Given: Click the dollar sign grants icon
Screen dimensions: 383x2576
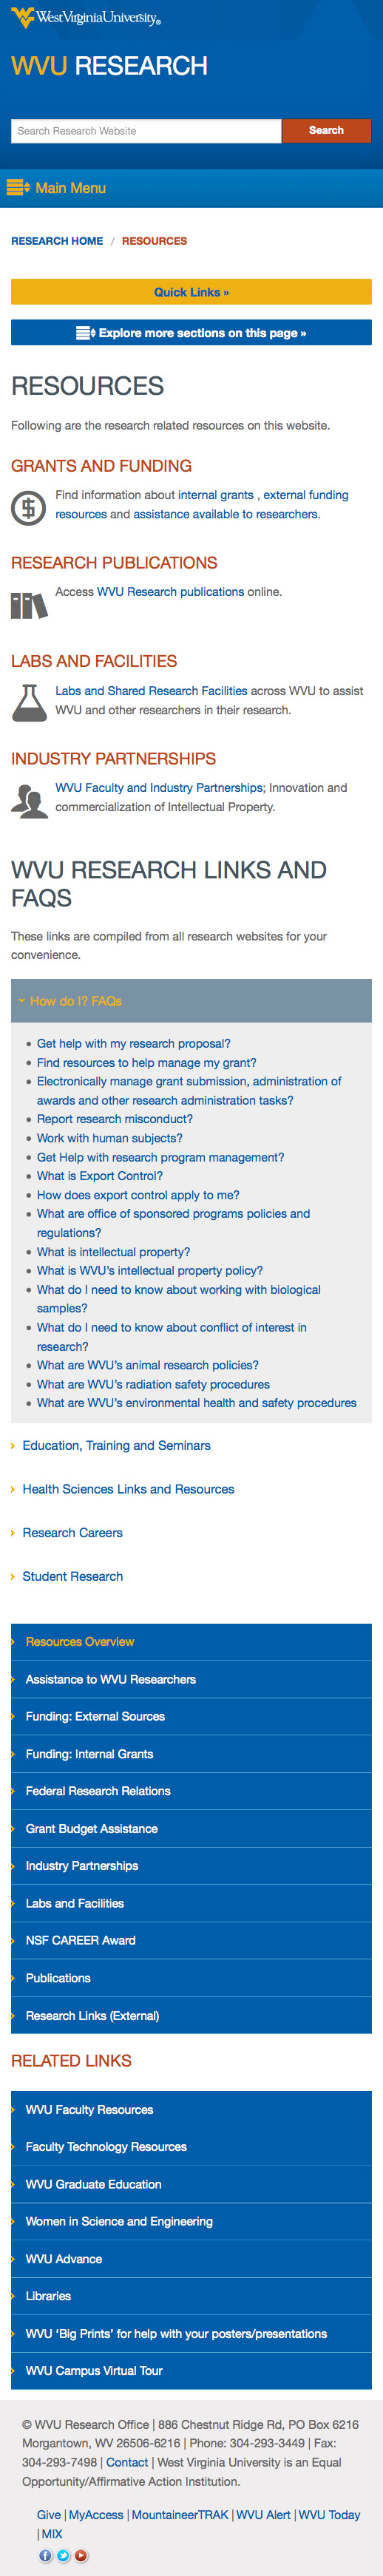Looking at the screenshot, I should (28, 508).
